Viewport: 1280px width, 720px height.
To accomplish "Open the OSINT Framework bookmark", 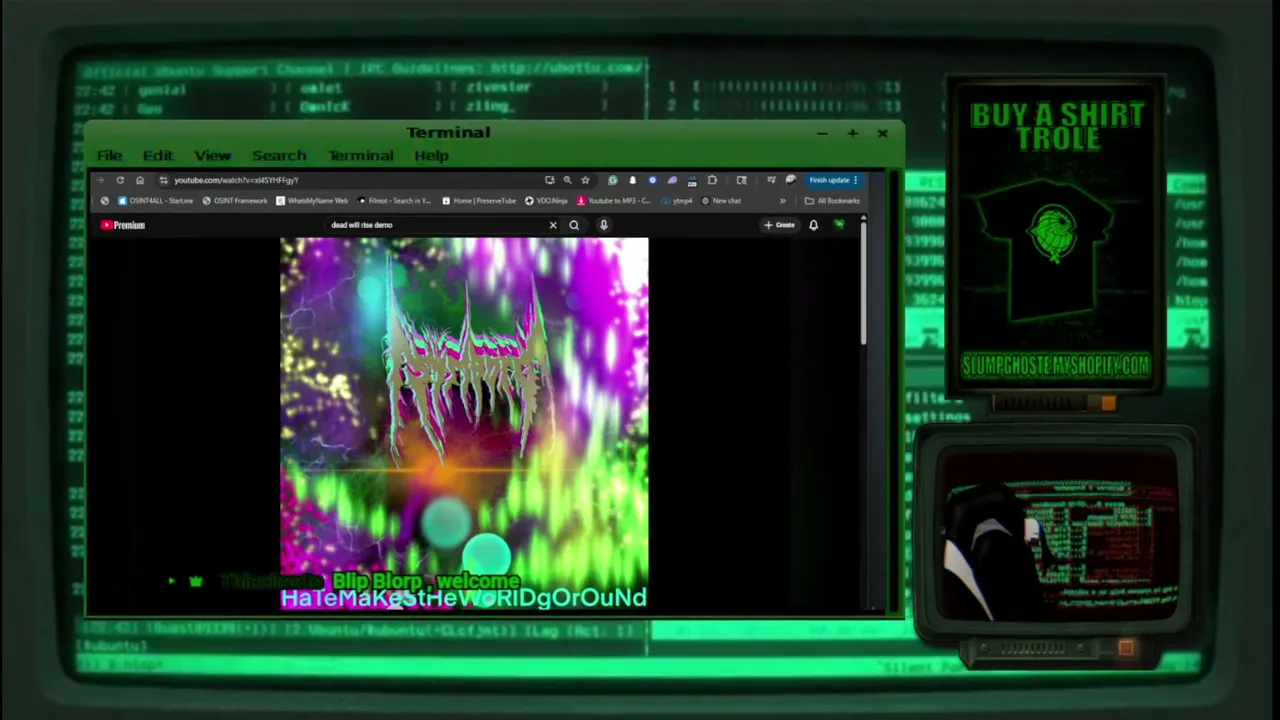I will click(x=234, y=201).
